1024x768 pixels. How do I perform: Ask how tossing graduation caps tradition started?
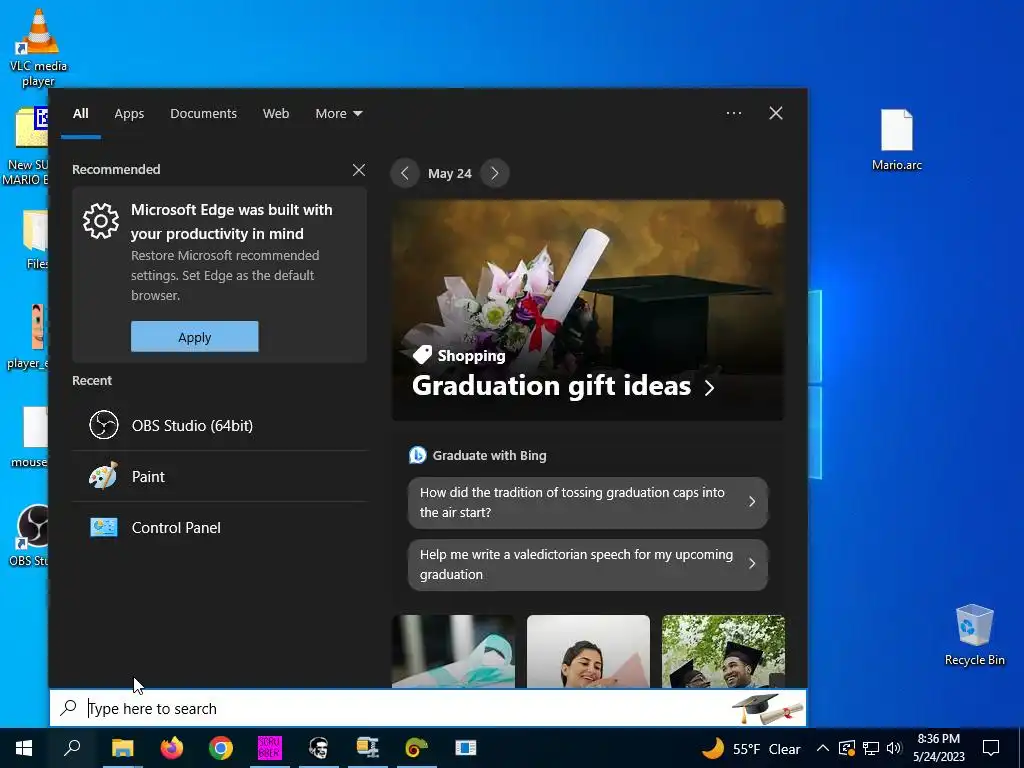point(588,502)
